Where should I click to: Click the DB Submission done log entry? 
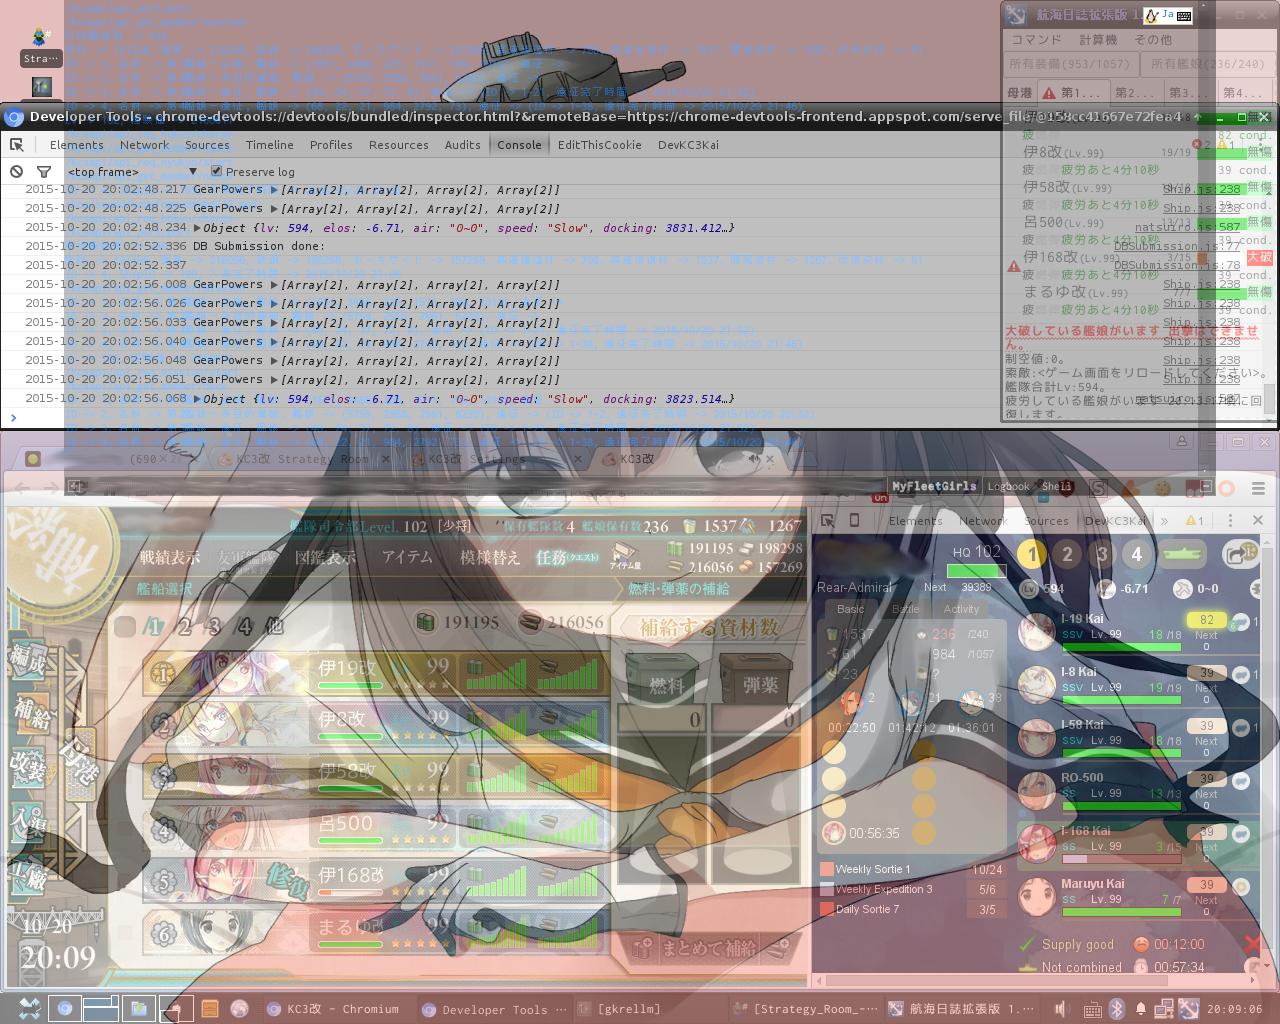click(259, 246)
